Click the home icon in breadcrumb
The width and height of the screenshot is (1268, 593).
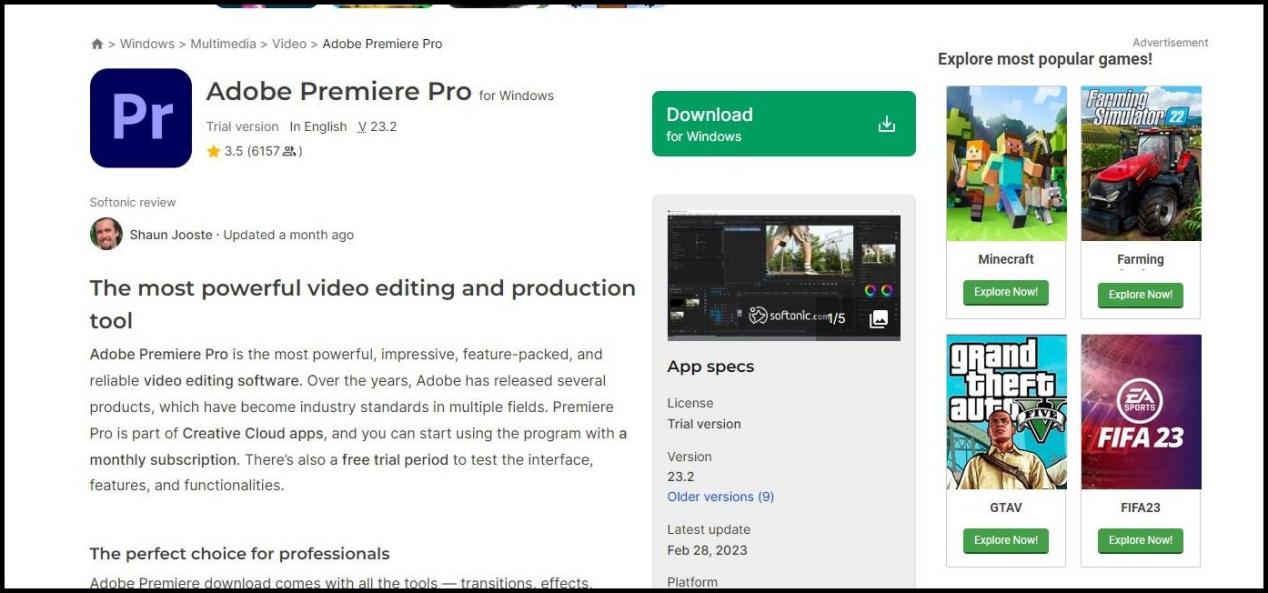(x=97, y=44)
